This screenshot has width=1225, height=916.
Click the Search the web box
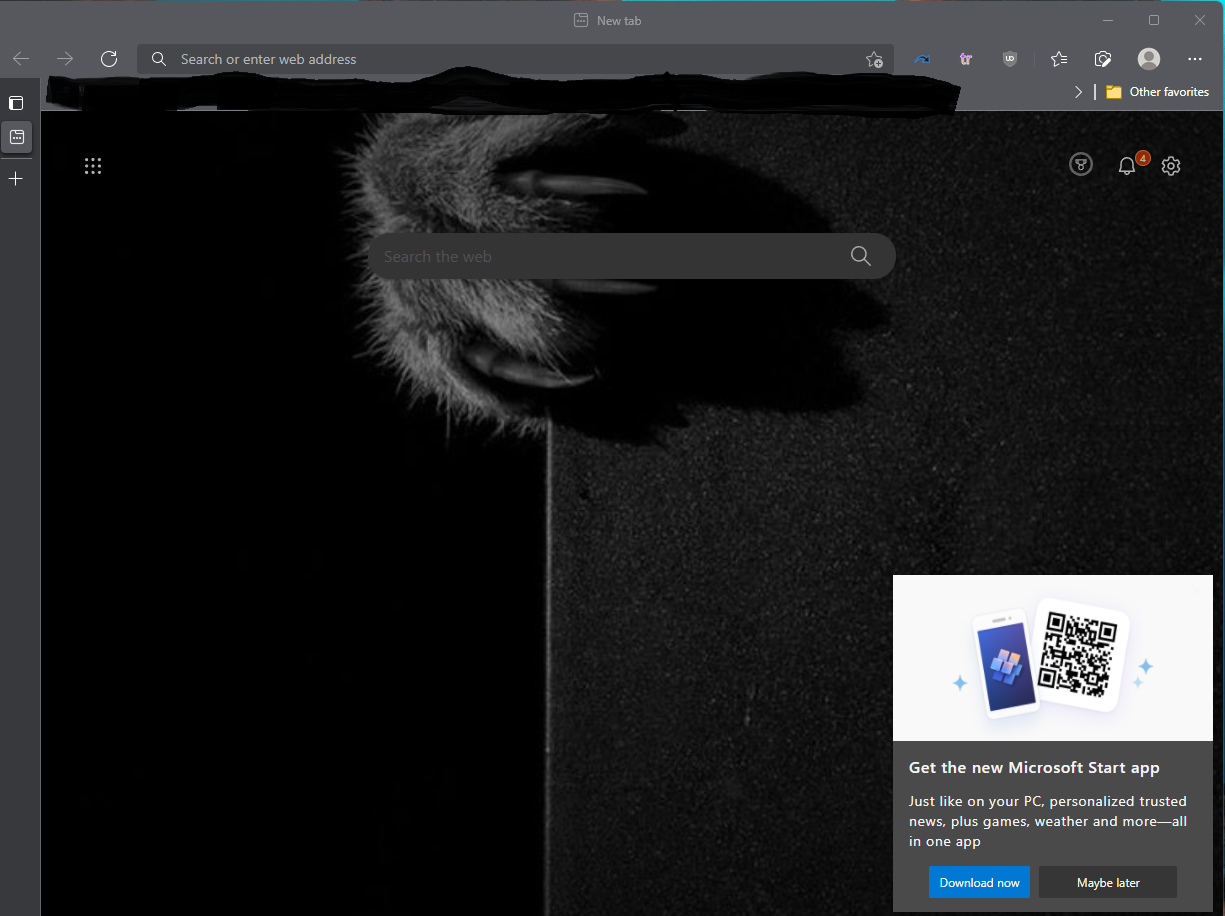coord(610,257)
